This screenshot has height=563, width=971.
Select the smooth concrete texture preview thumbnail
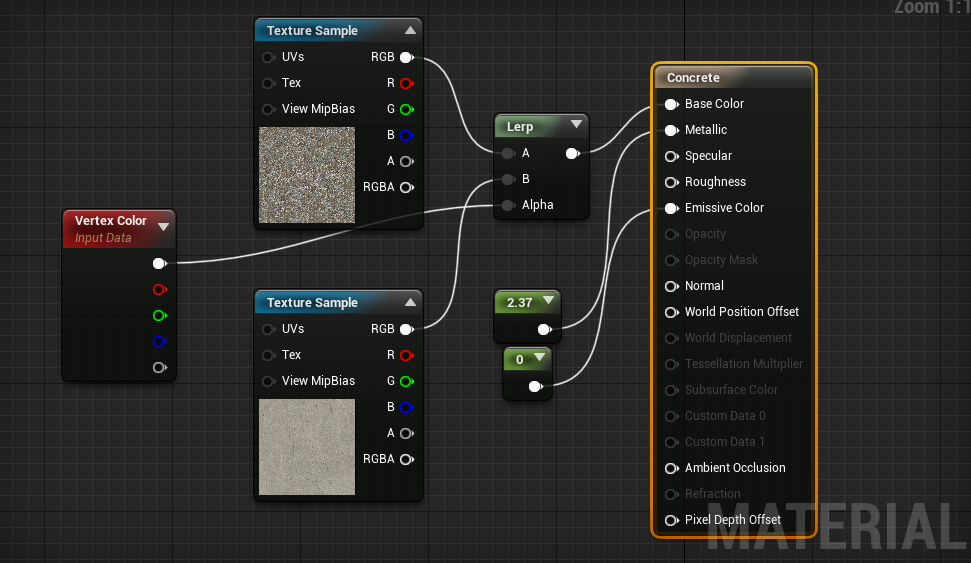click(x=307, y=447)
